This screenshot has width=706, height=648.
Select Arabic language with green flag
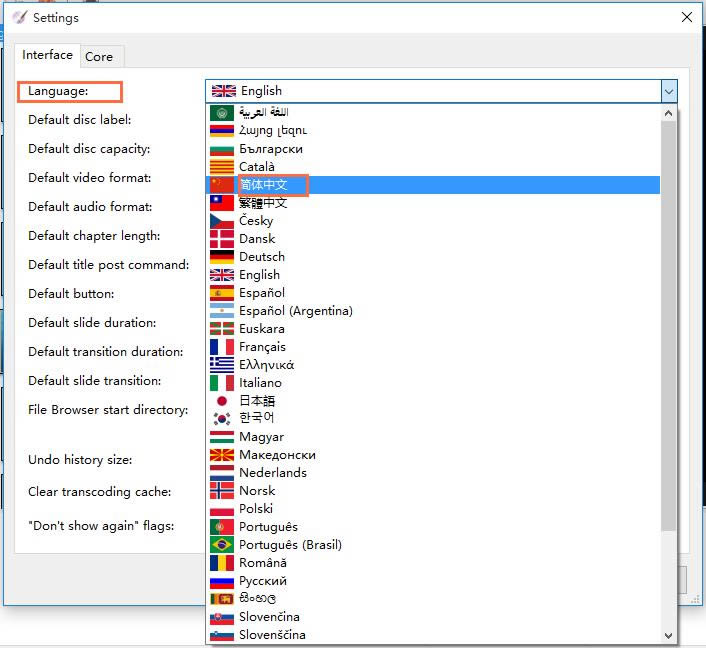pos(433,113)
